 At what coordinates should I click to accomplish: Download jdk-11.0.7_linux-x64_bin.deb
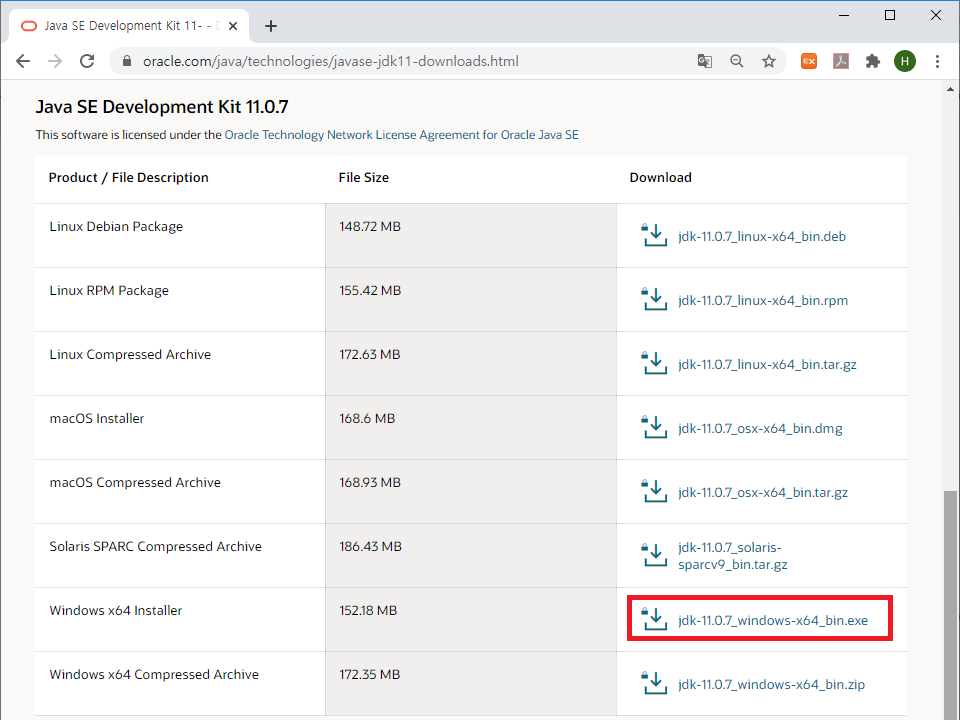point(762,236)
